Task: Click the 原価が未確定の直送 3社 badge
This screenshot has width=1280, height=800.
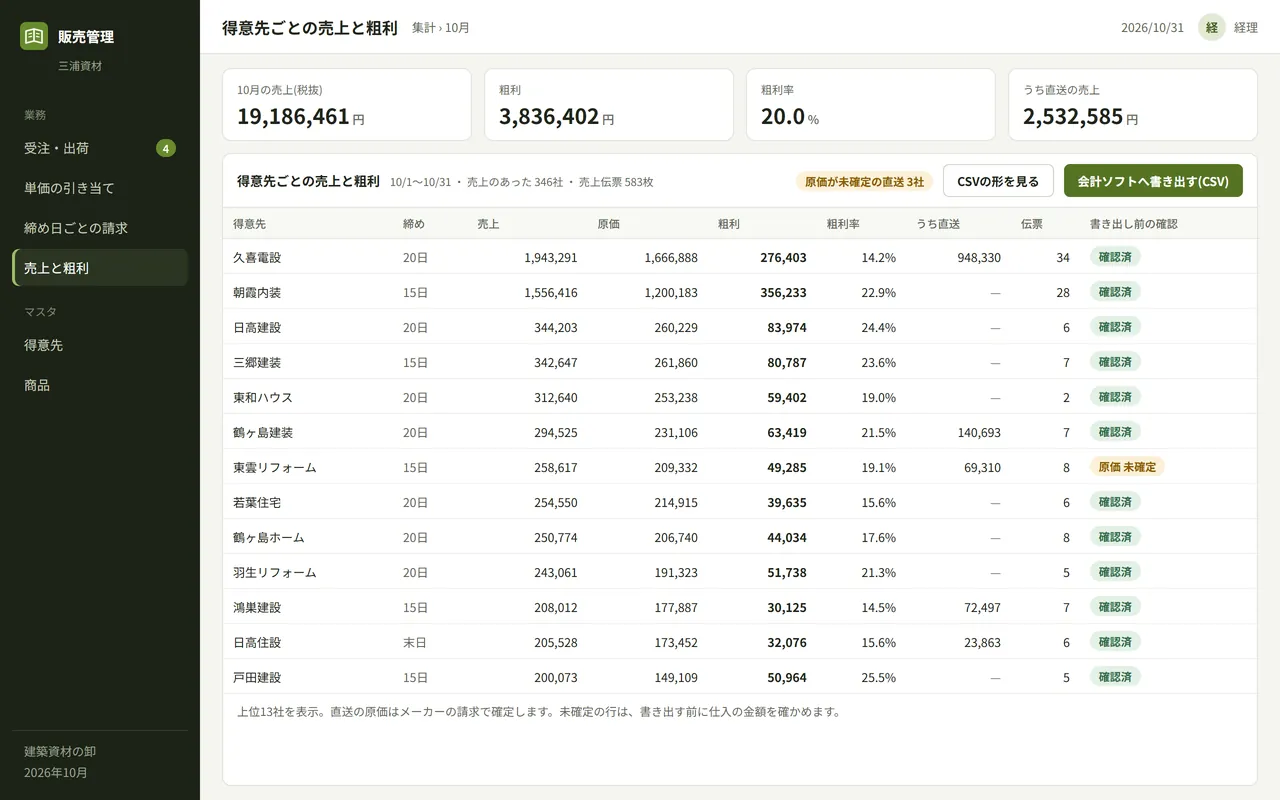Action: 864,181
